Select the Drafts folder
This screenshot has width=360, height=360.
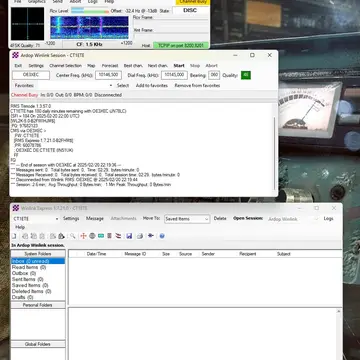[x=23, y=297]
